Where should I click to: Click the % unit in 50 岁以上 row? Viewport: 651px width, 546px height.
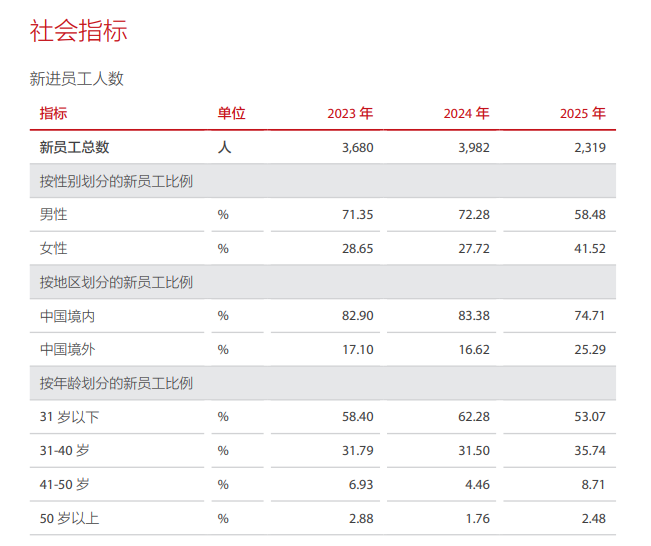tap(223, 519)
